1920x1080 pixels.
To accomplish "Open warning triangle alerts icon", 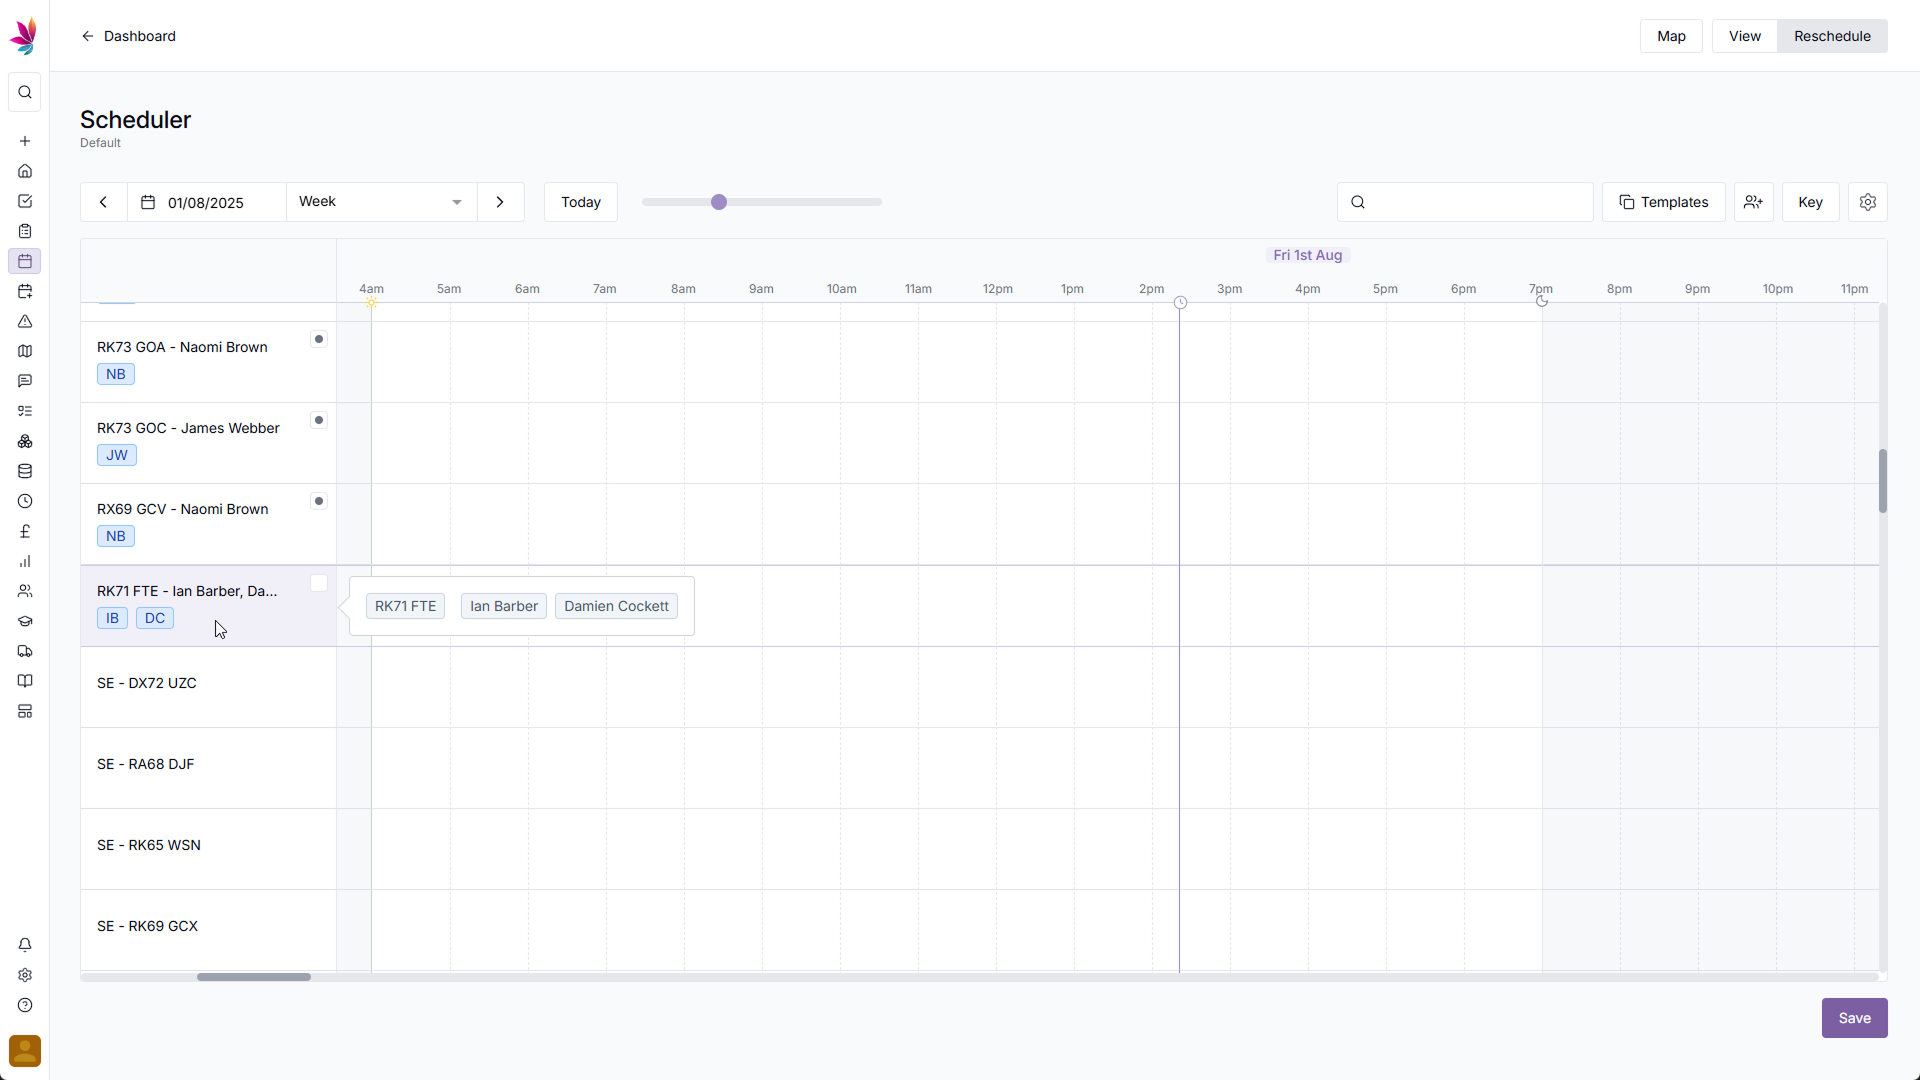I will (25, 321).
